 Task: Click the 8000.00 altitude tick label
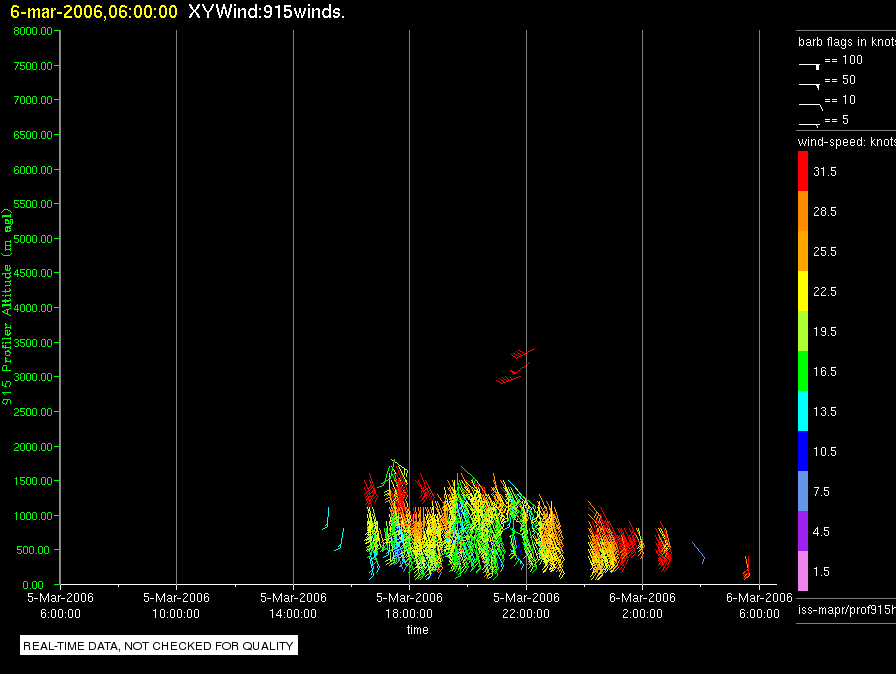coord(33,31)
